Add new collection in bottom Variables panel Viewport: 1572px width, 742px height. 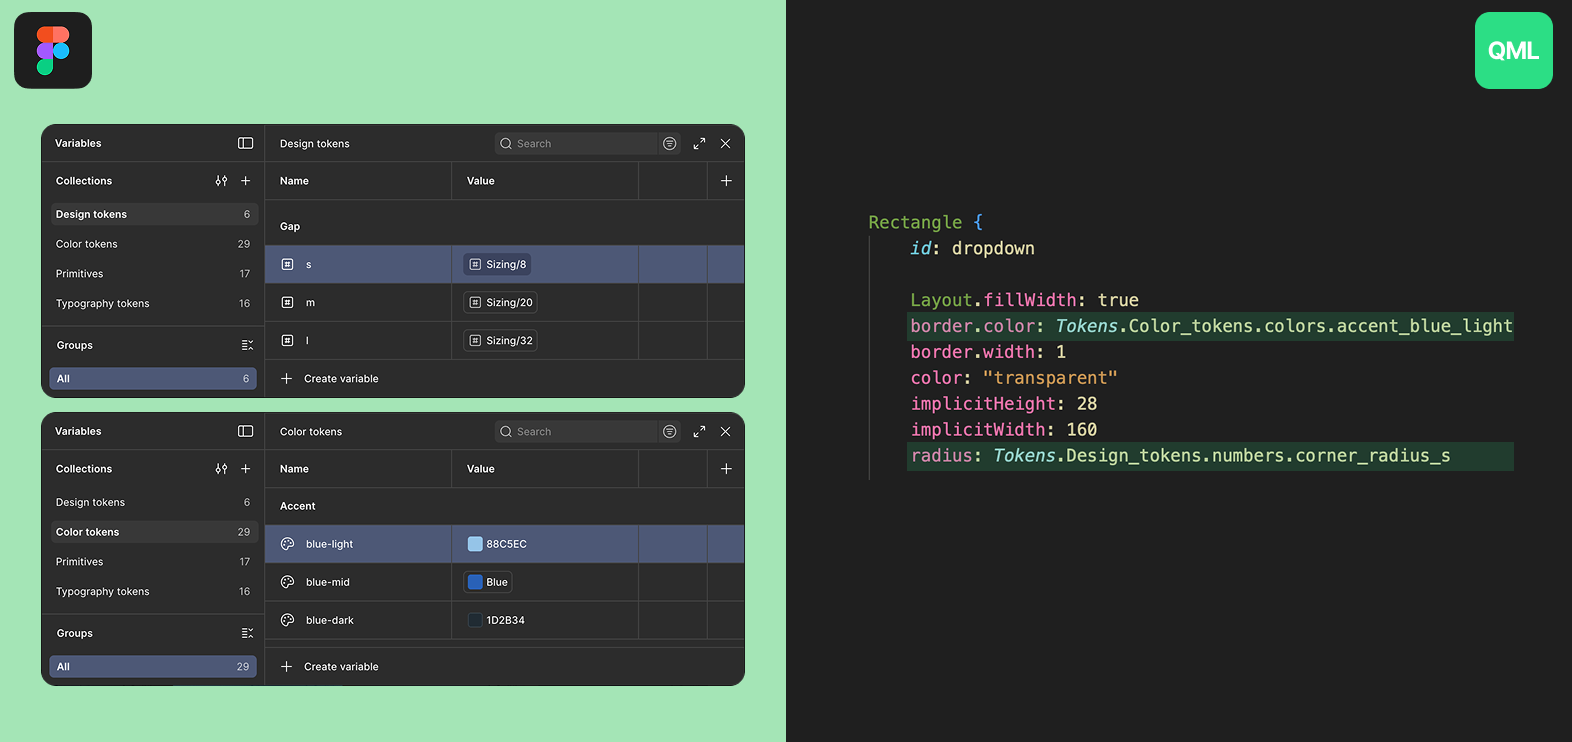(x=246, y=469)
